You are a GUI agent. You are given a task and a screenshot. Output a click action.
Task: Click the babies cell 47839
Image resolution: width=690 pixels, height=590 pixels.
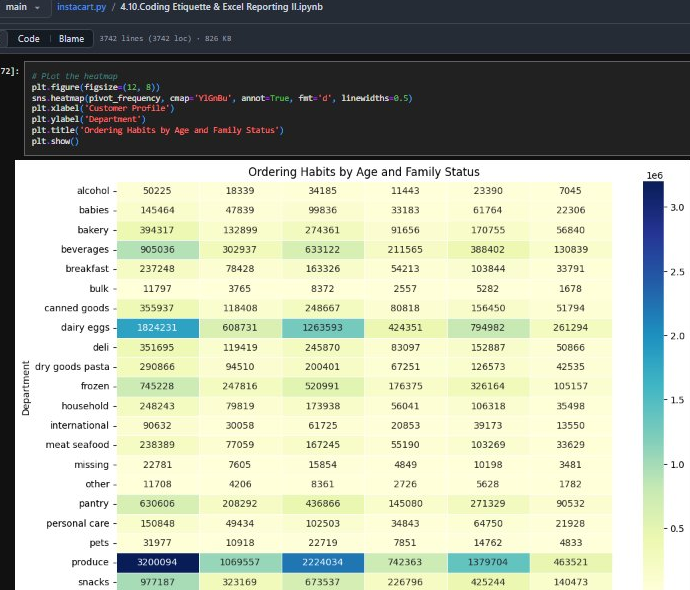tap(240, 210)
